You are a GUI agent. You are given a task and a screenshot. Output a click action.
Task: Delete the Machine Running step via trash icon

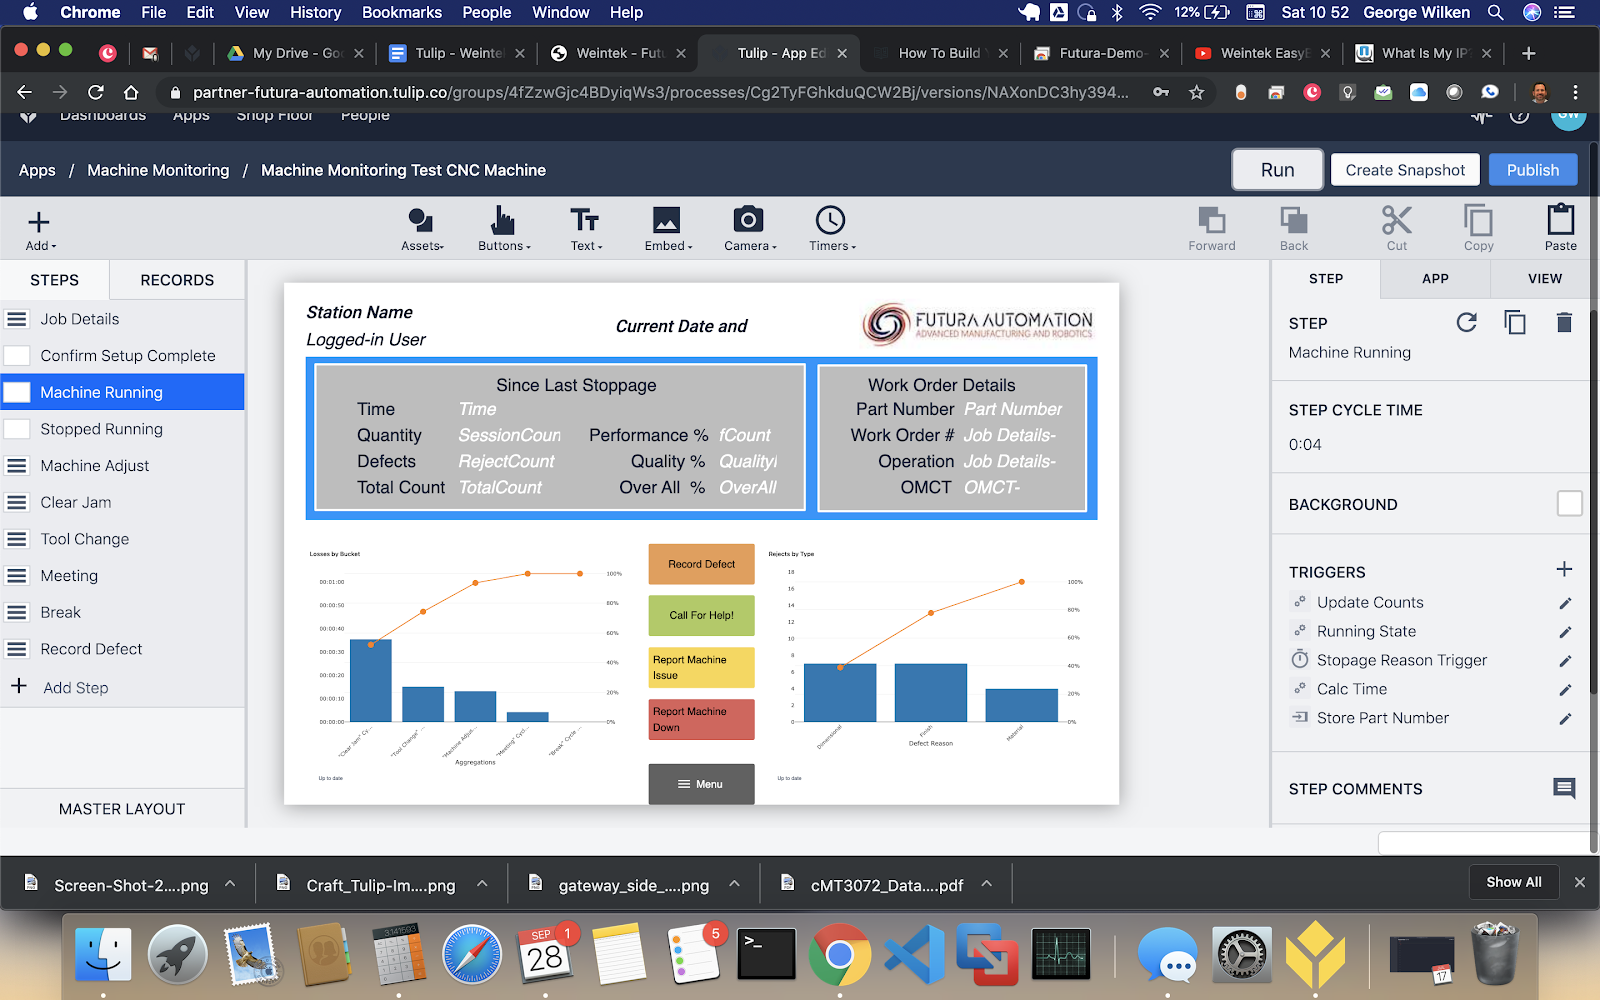pyautogui.click(x=1563, y=322)
